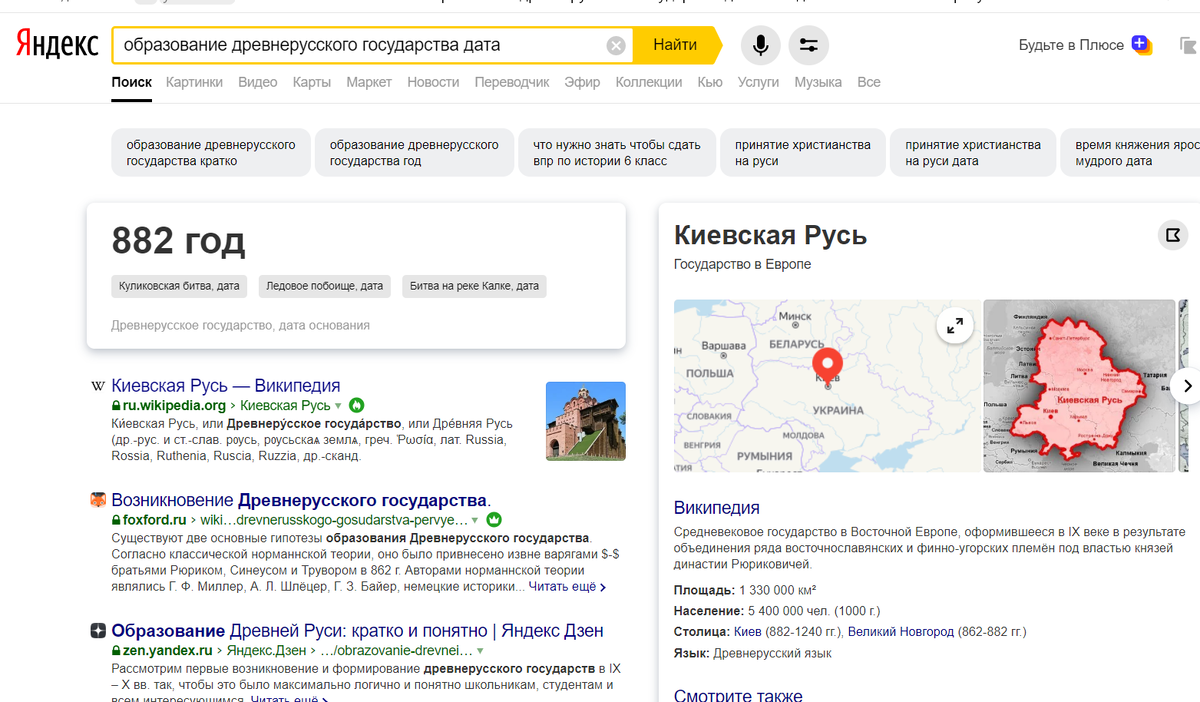Viewport: 1200px width, 702px height.
Task: Open the Переводчик tab
Action: click(512, 82)
